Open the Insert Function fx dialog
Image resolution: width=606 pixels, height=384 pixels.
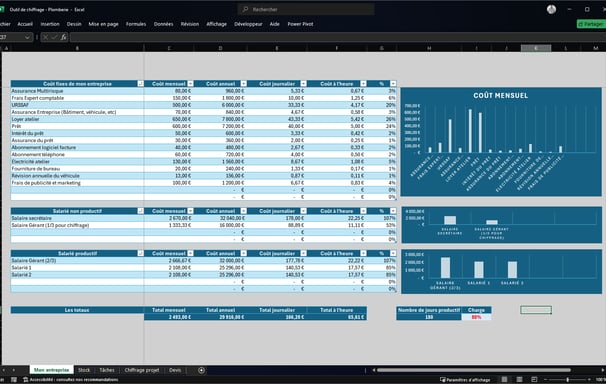[63, 37]
